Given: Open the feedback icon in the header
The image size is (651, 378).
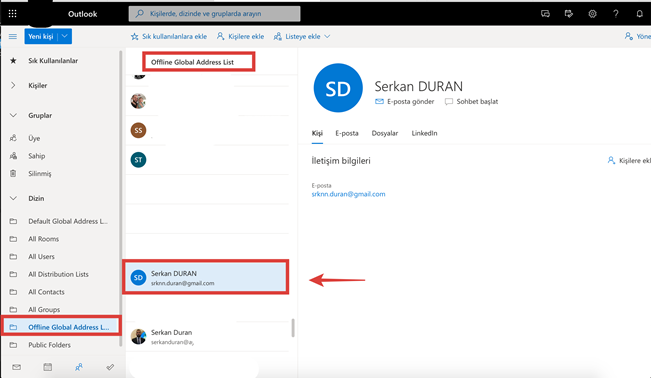Looking at the screenshot, I should (569, 14).
